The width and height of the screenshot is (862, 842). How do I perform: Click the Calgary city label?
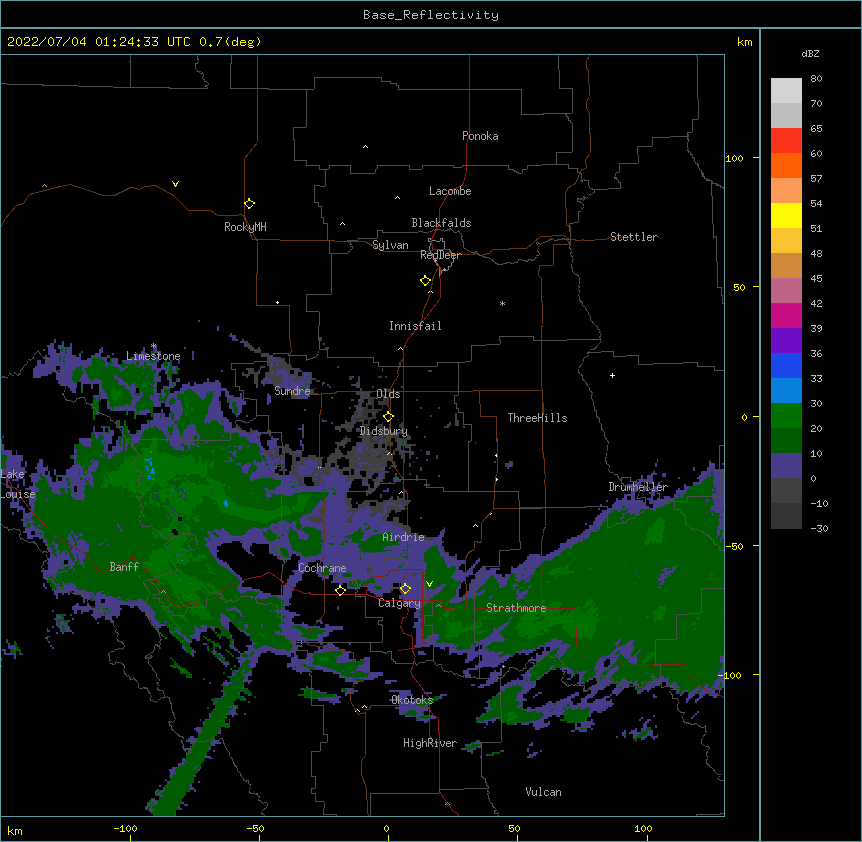[x=399, y=603]
